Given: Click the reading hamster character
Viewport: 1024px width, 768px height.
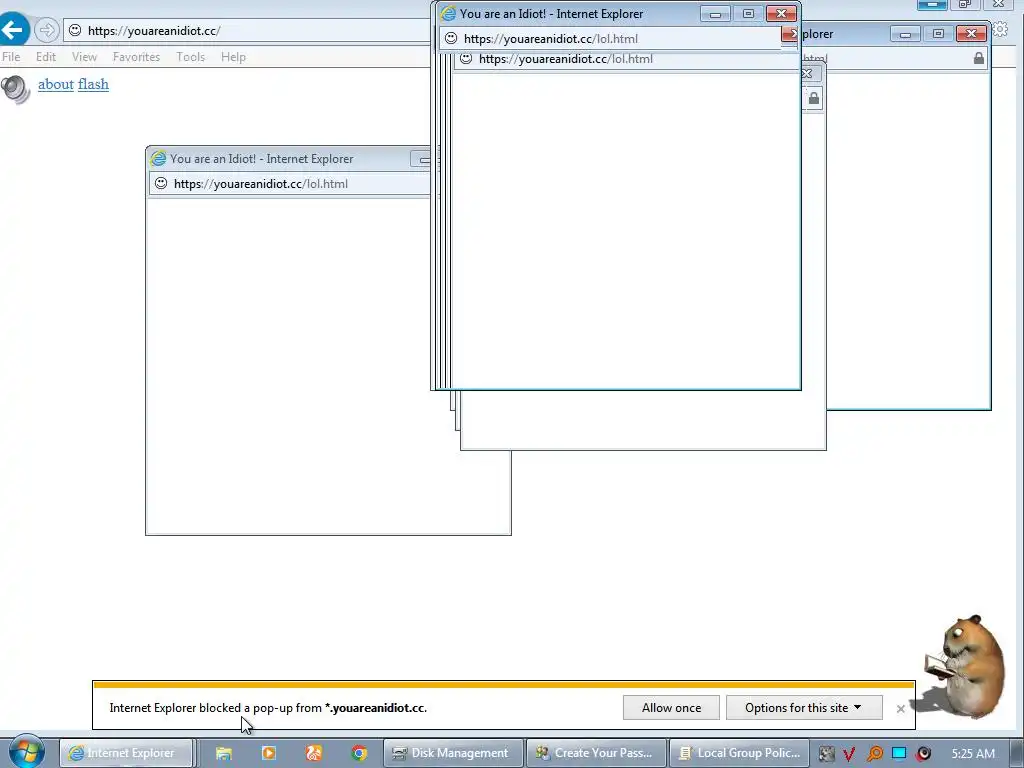Looking at the screenshot, I should [x=965, y=665].
